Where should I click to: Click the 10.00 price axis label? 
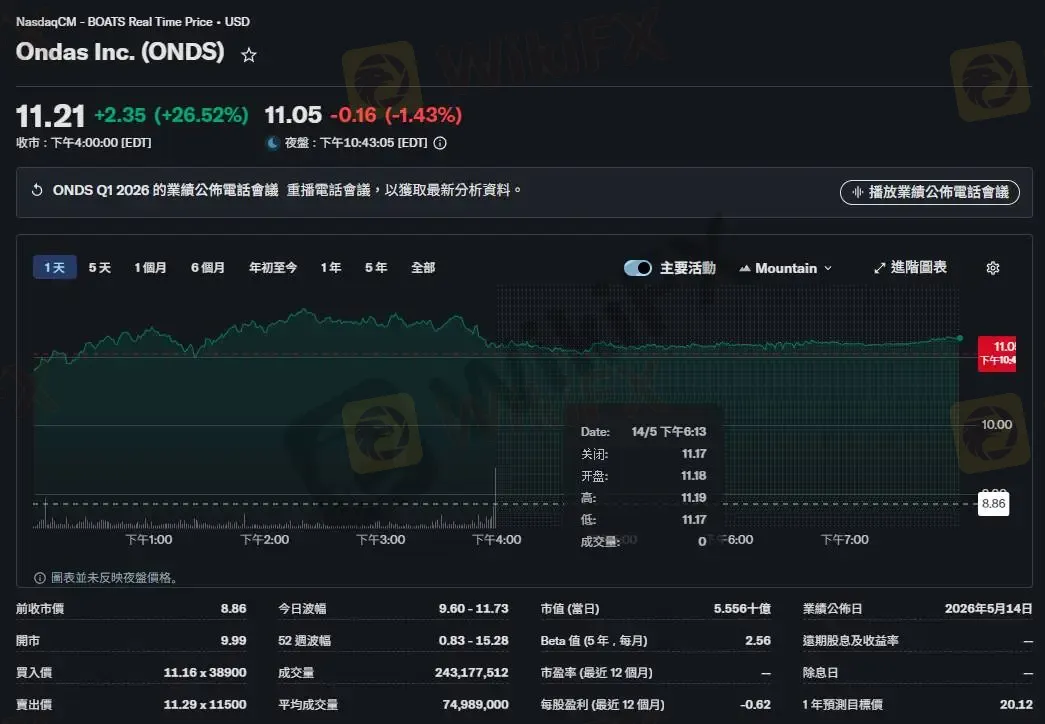point(996,425)
